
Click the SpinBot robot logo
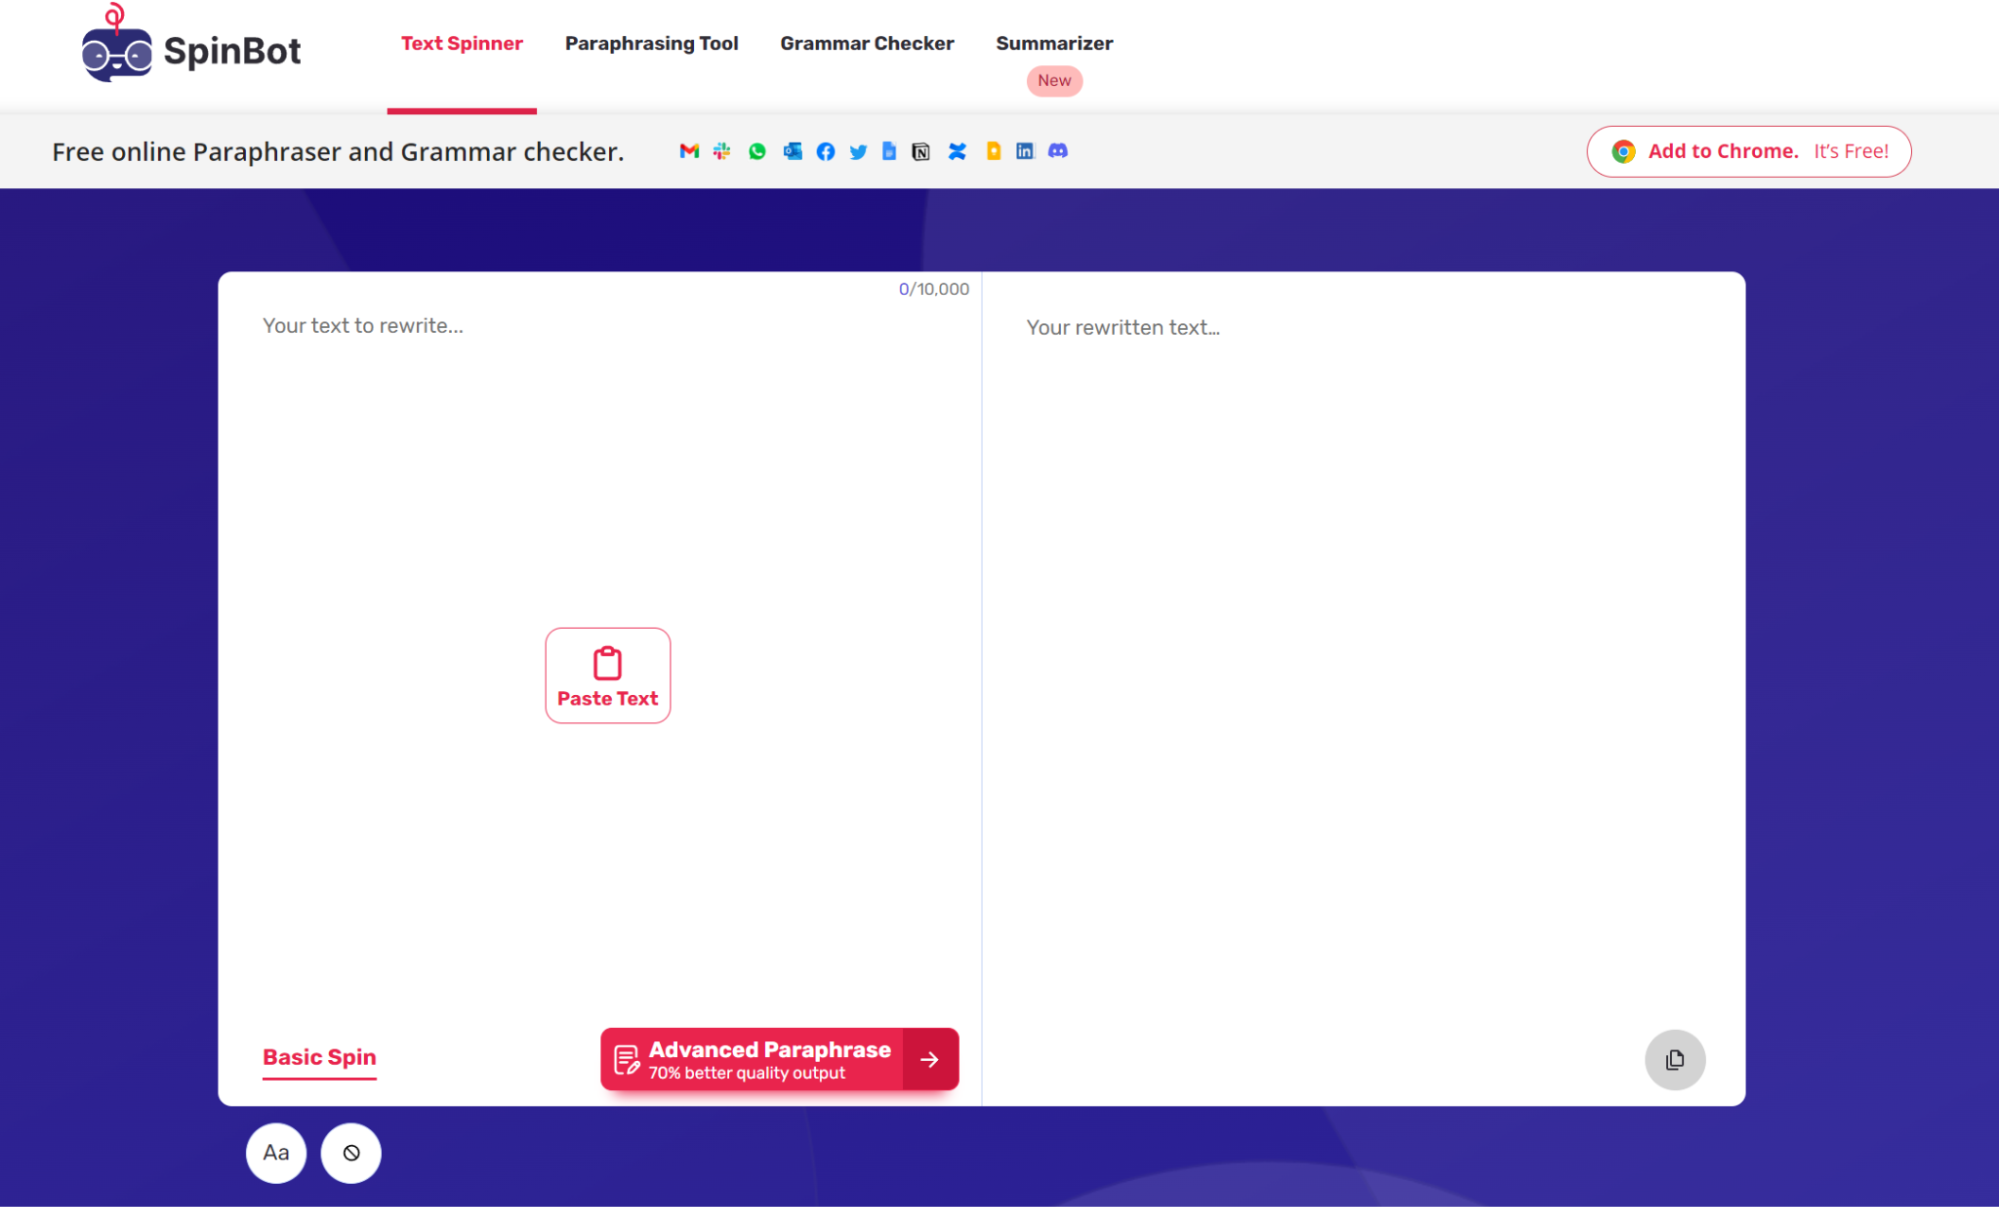116,43
